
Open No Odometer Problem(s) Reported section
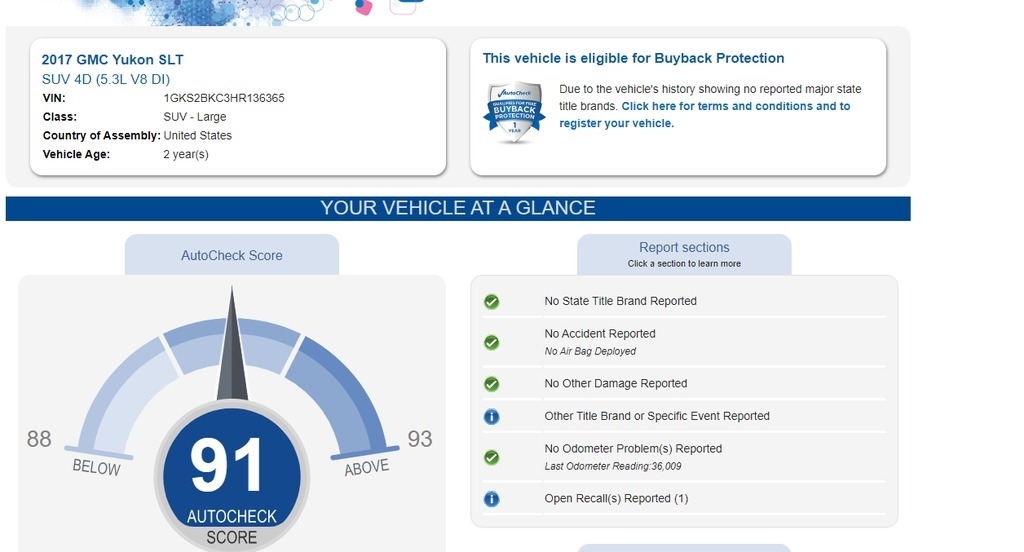(x=633, y=449)
